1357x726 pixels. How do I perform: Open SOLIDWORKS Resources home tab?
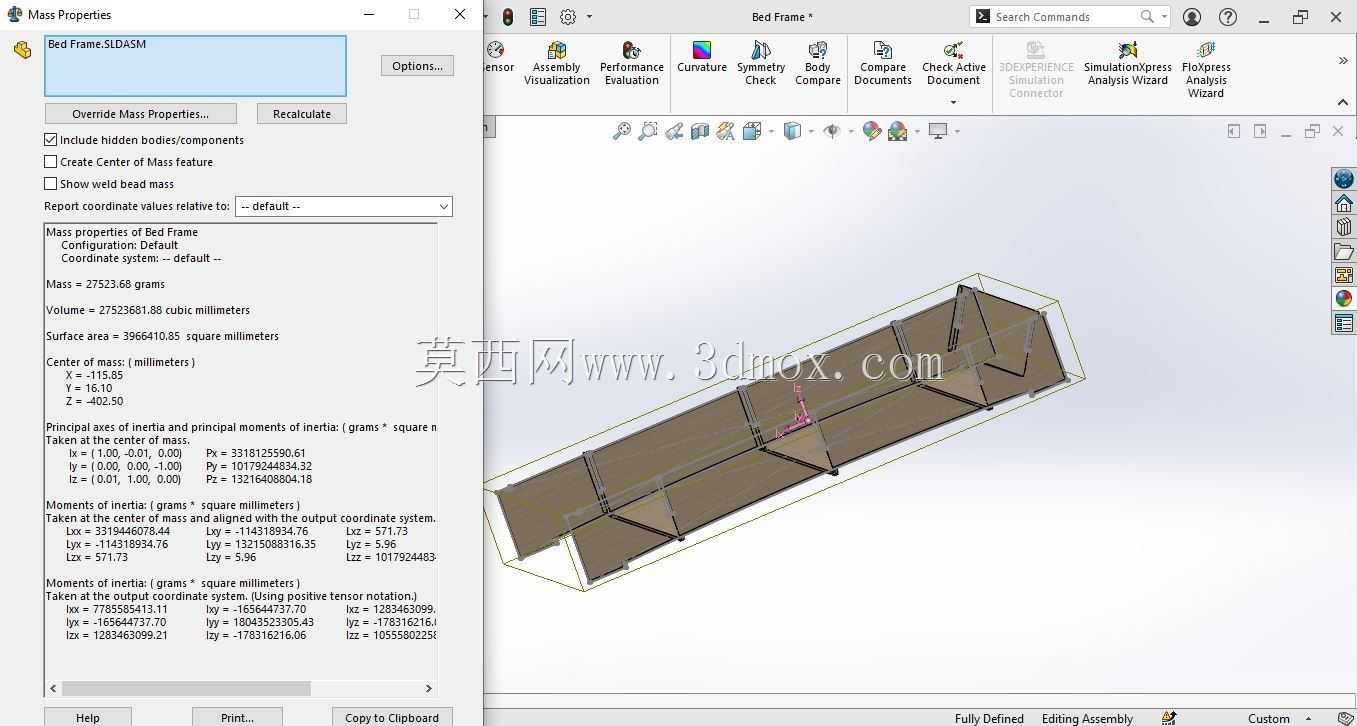coord(1343,203)
